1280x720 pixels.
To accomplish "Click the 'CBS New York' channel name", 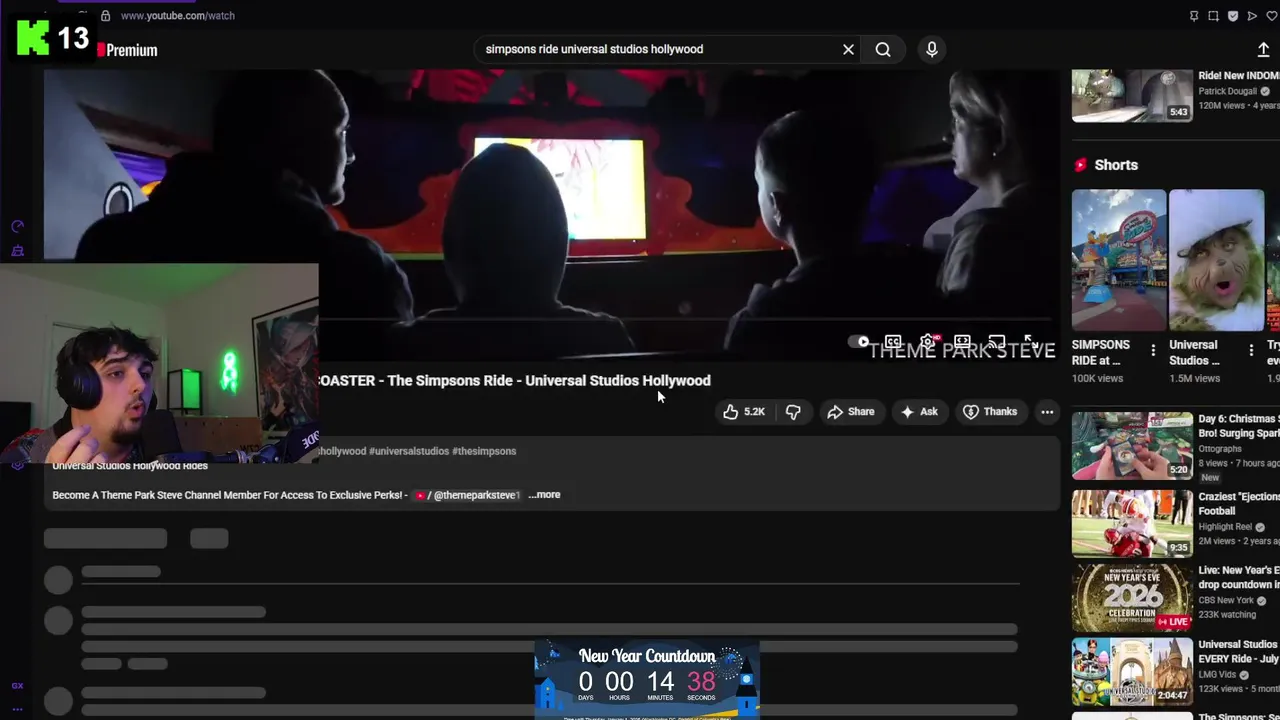I will [x=1226, y=600].
